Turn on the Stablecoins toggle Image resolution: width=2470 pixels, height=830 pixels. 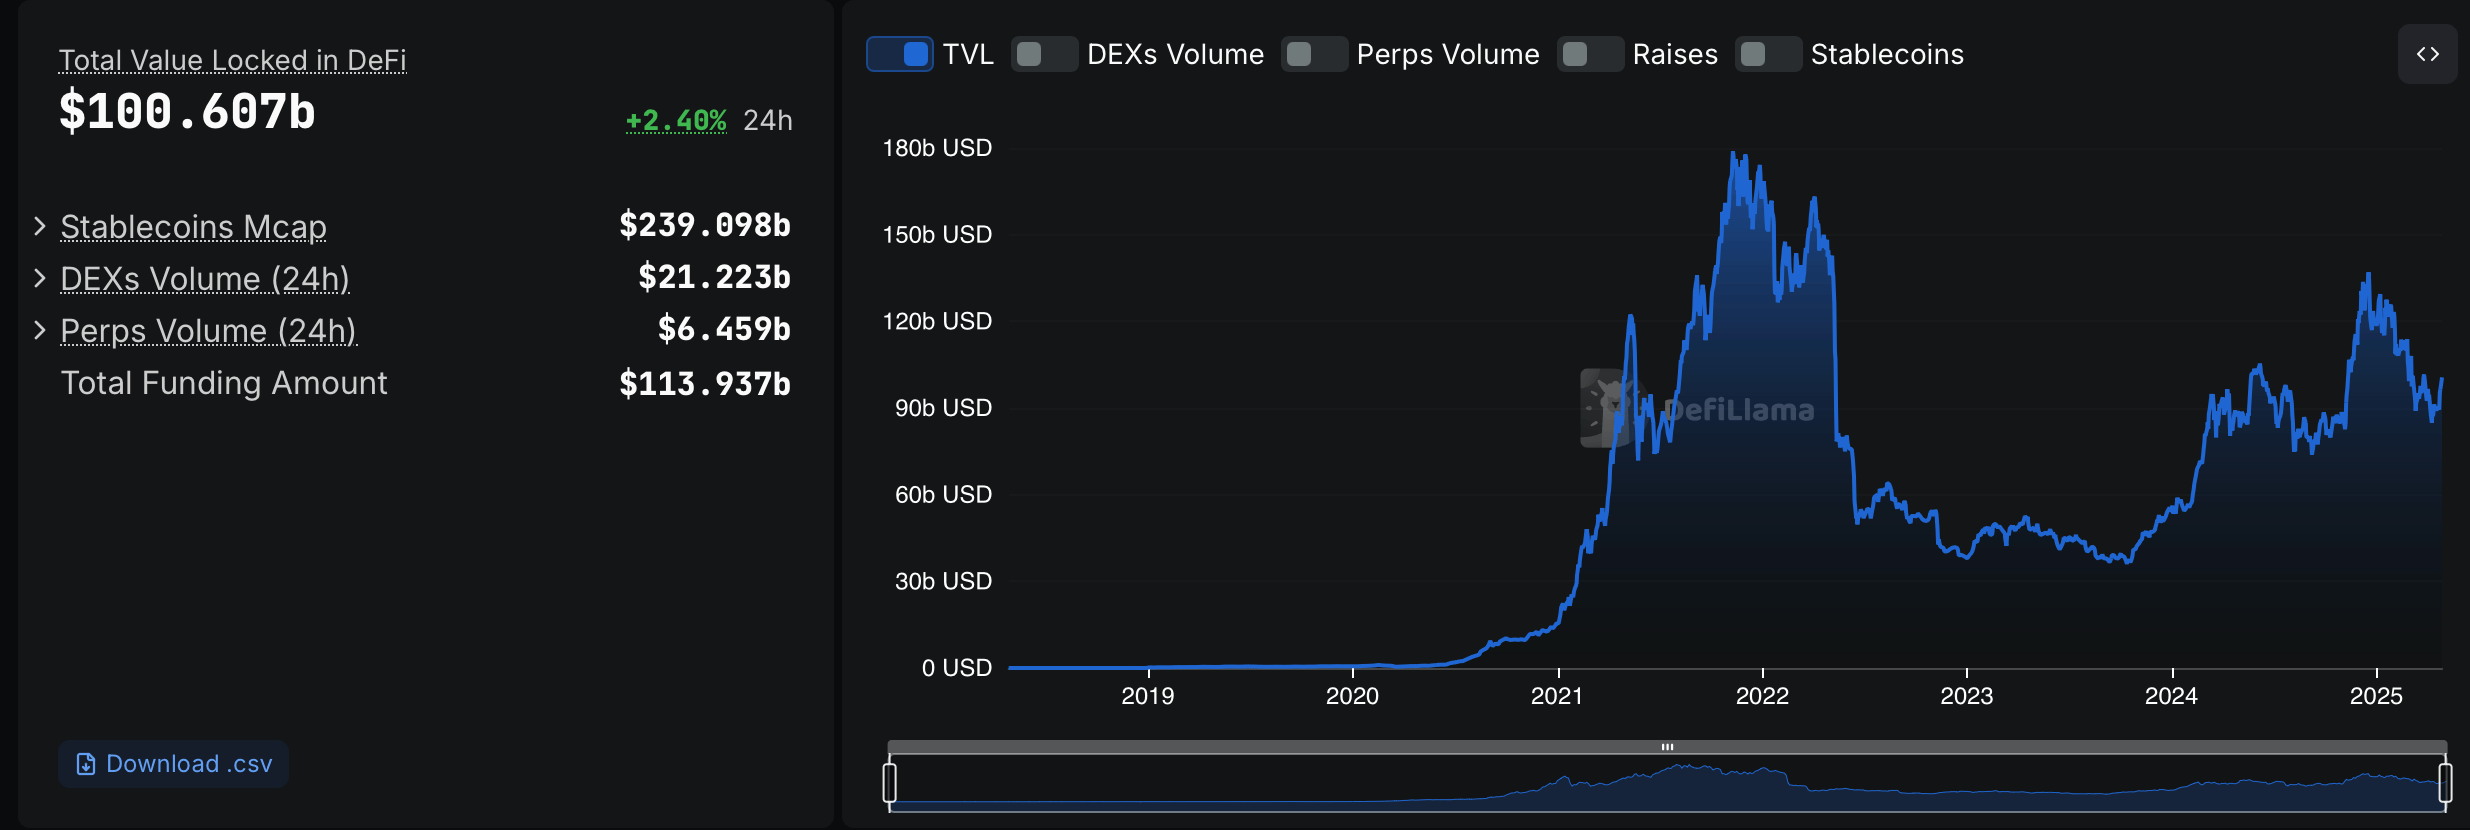1768,54
